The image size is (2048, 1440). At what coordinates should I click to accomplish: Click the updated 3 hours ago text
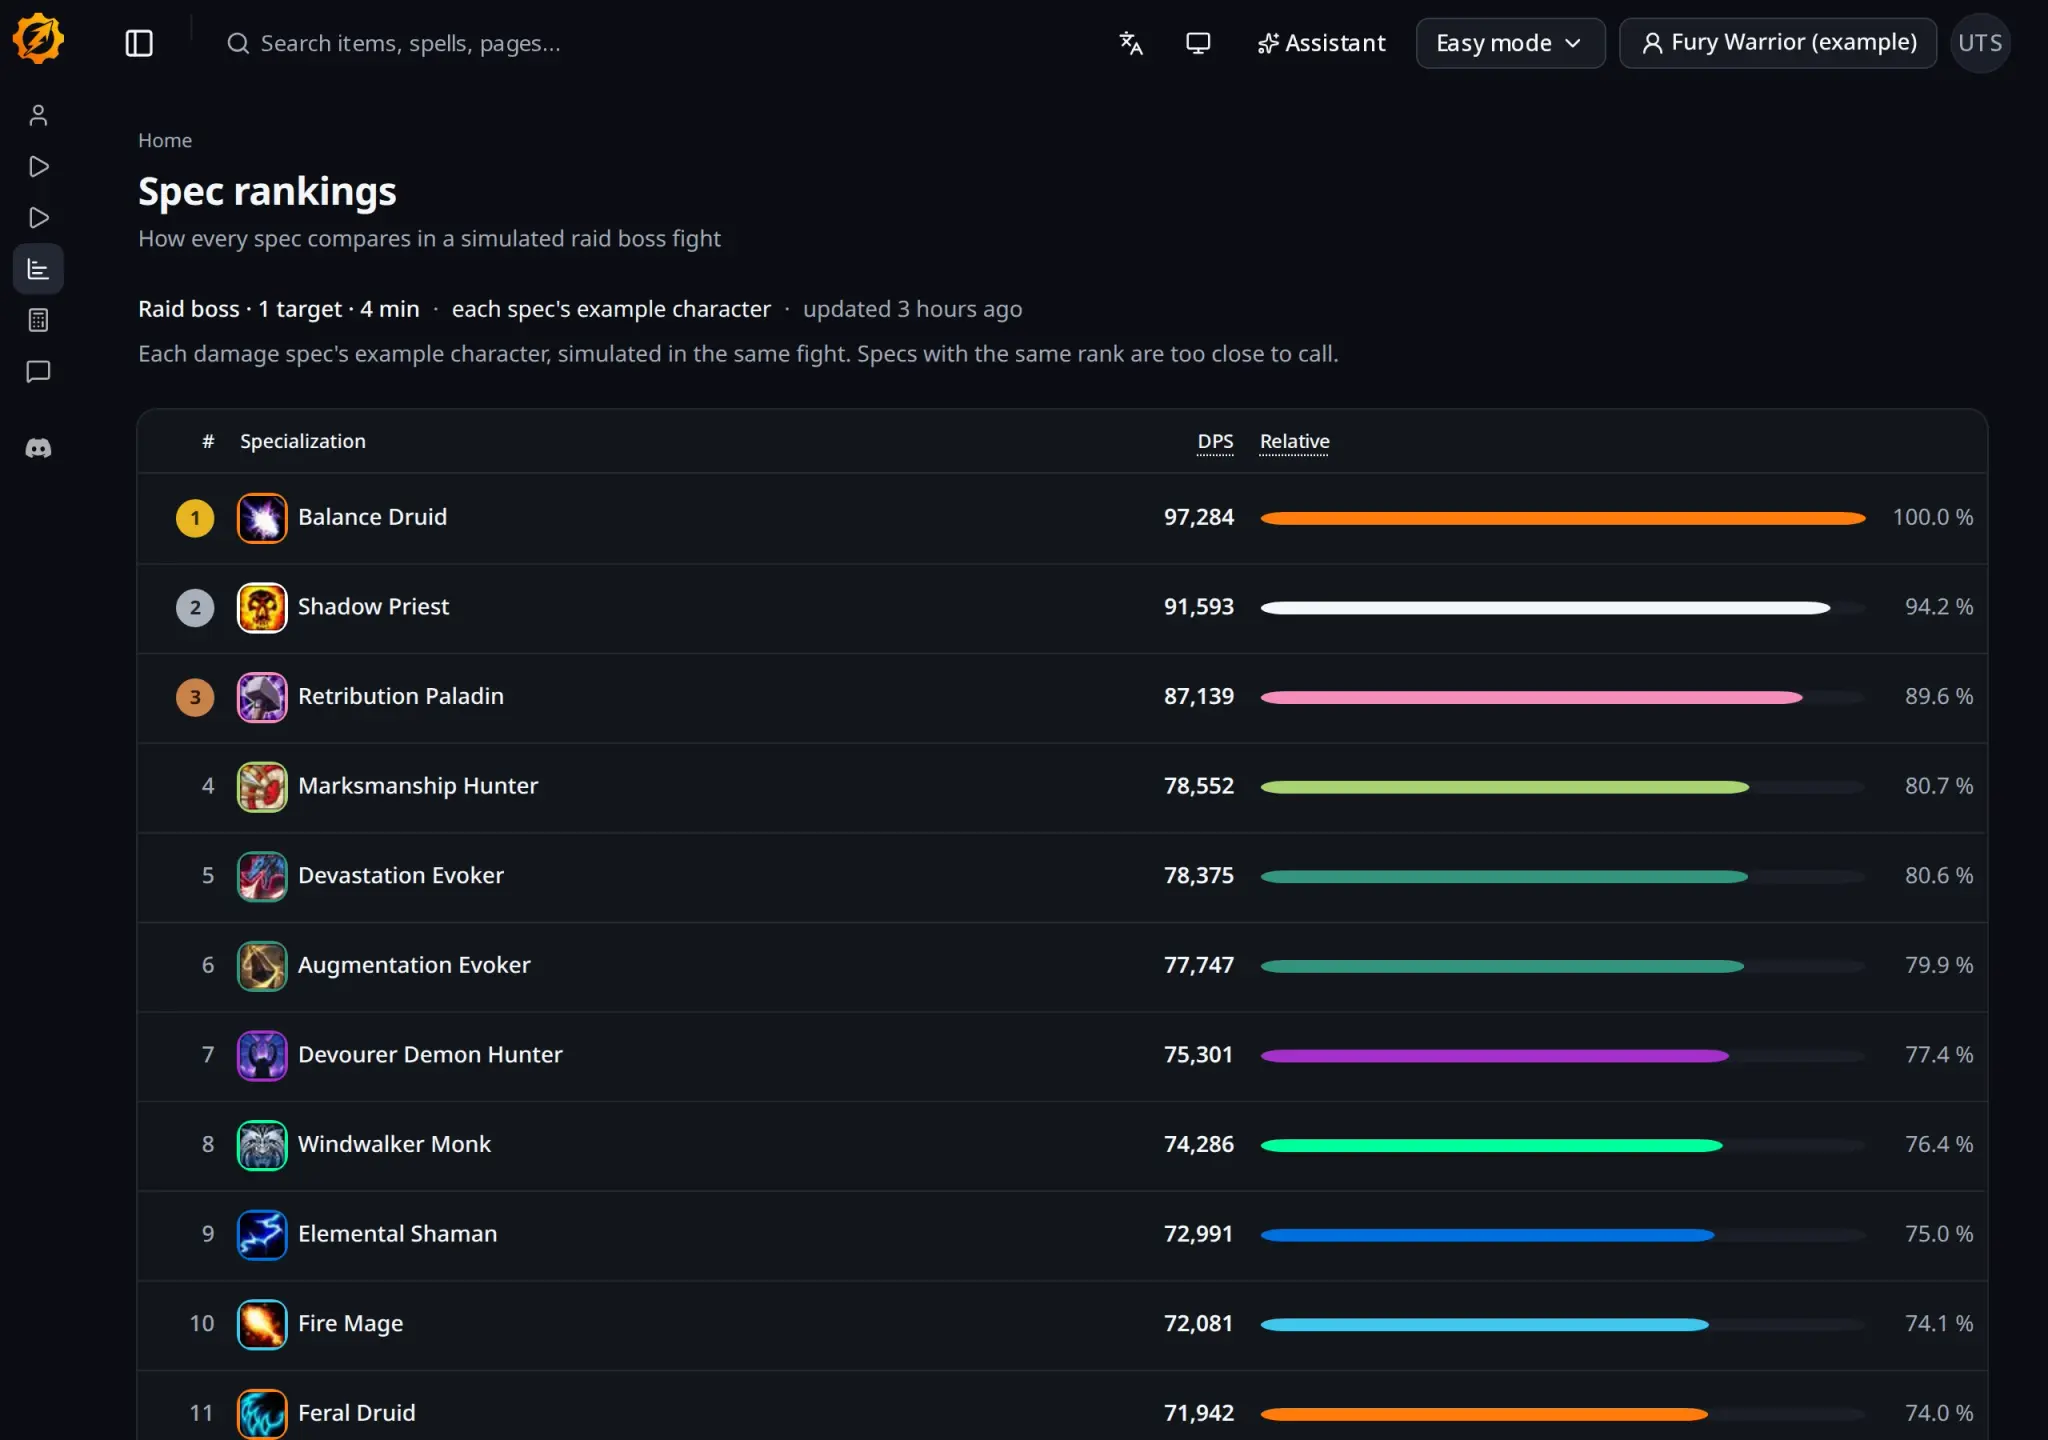pos(912,309)
